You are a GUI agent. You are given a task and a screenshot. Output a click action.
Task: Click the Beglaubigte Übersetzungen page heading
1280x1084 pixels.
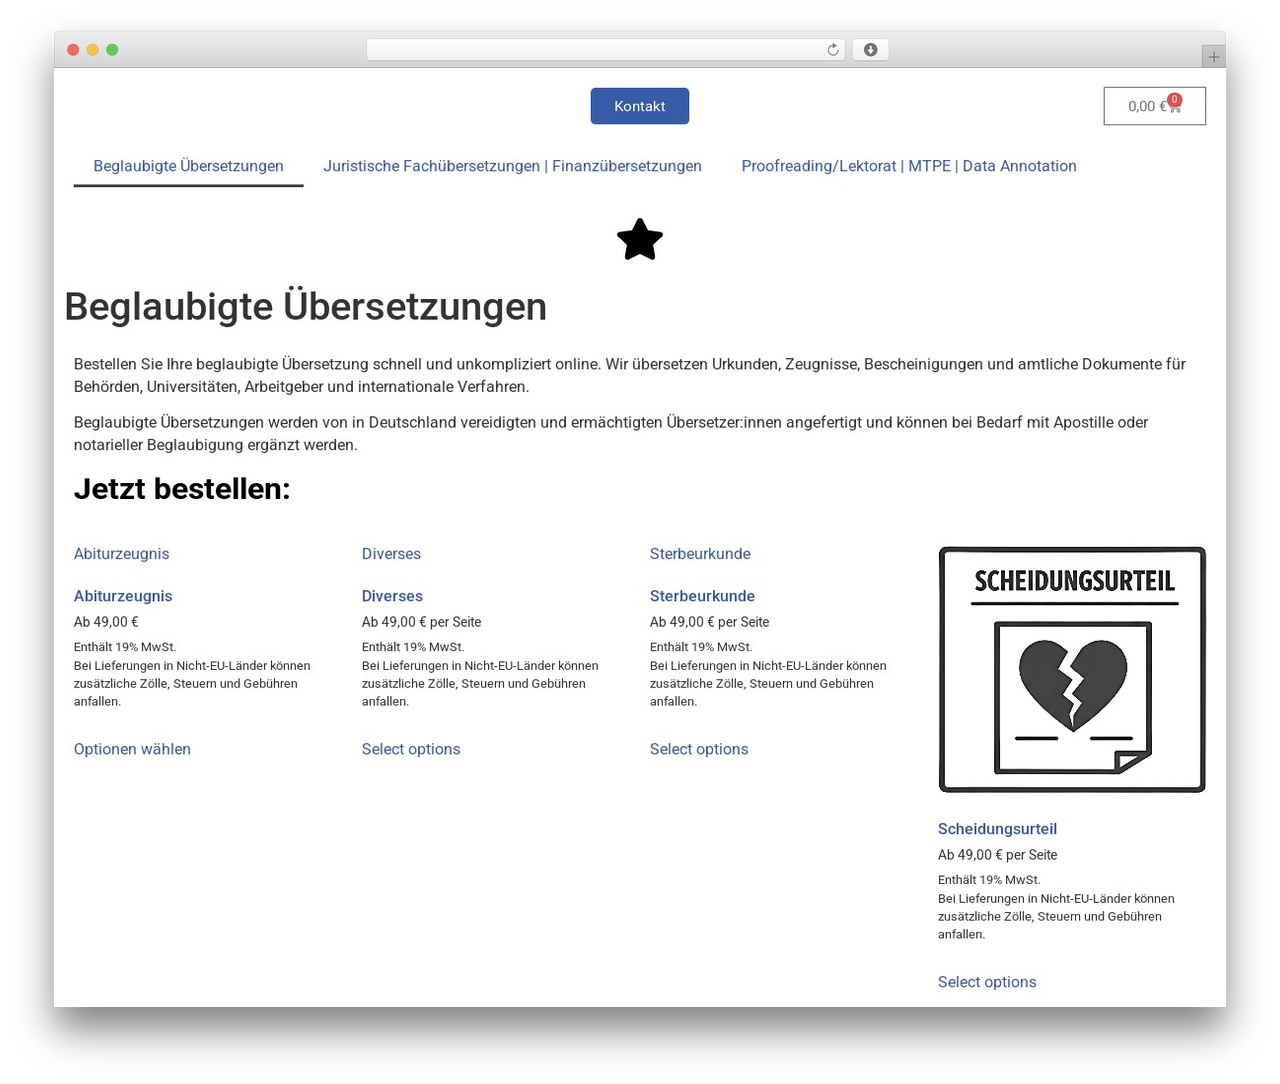(x=305, y=306)
